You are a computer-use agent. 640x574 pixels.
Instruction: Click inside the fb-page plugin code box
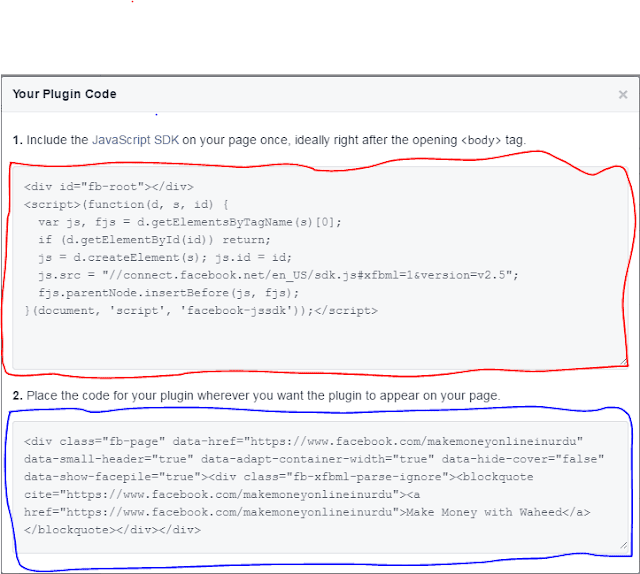click(x=320, y=487)
